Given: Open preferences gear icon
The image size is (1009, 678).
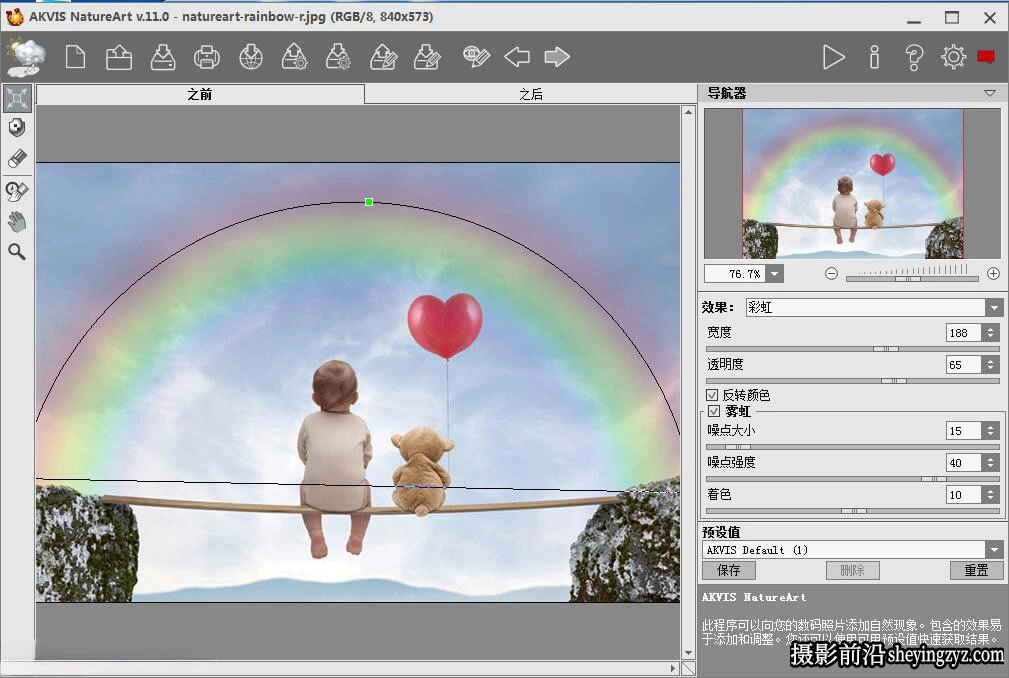Looking at the screenshot, I should 953,57.
